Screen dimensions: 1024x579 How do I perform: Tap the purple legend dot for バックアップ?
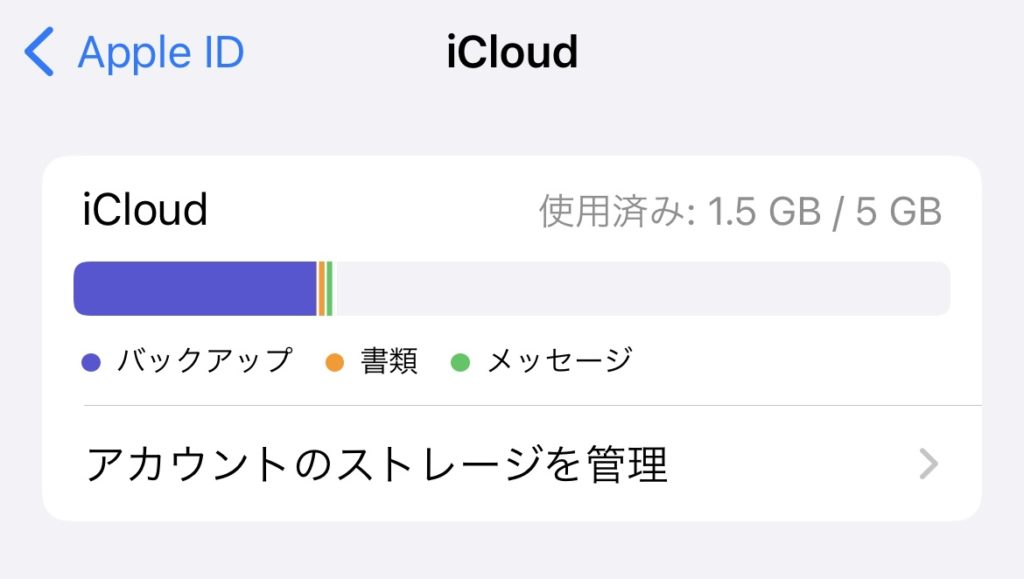pyautogui.click(x=92, y=362)
